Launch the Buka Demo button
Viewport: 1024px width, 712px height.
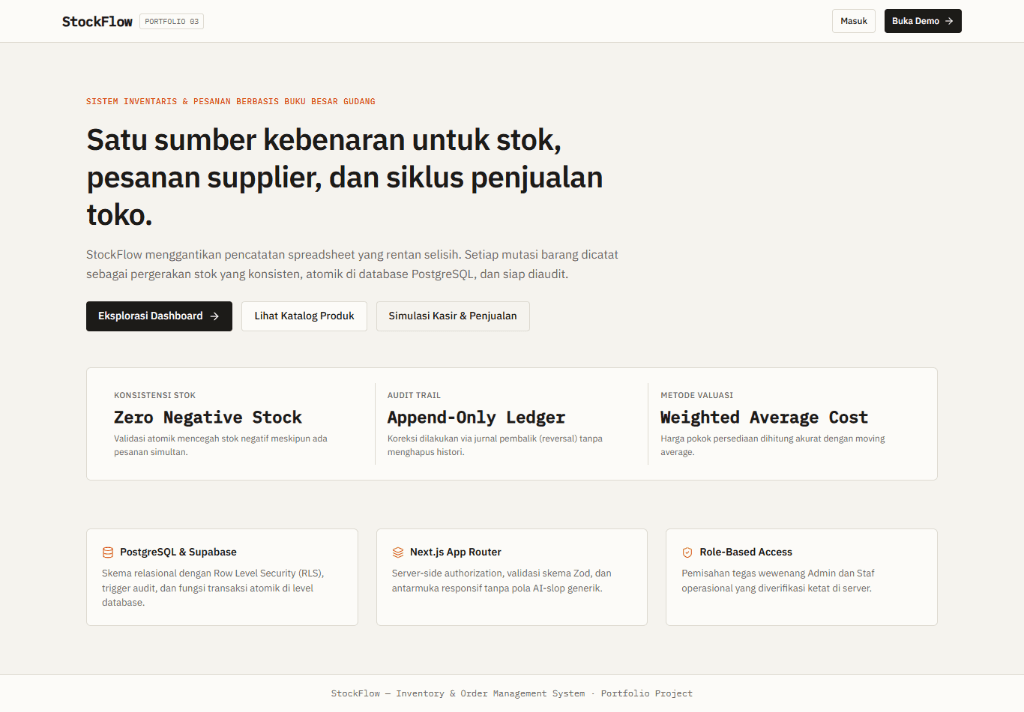pyautogui.click(x=923, y=21)
